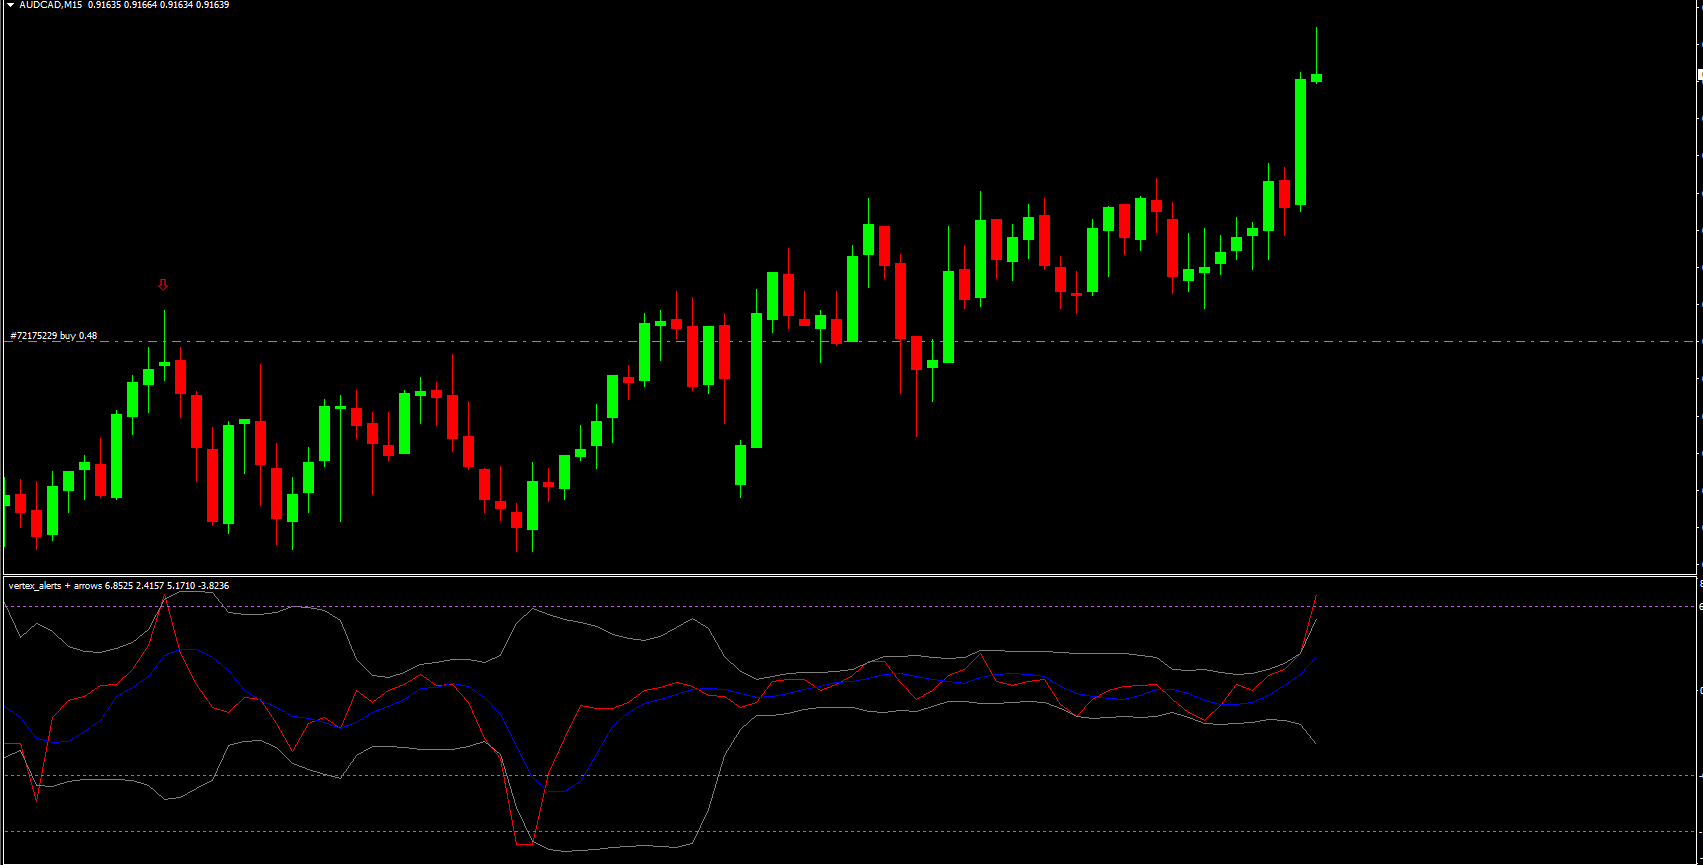Select the lowest purple dashed level line
This screenshot has width=1703, height=865.
(900, 831)
